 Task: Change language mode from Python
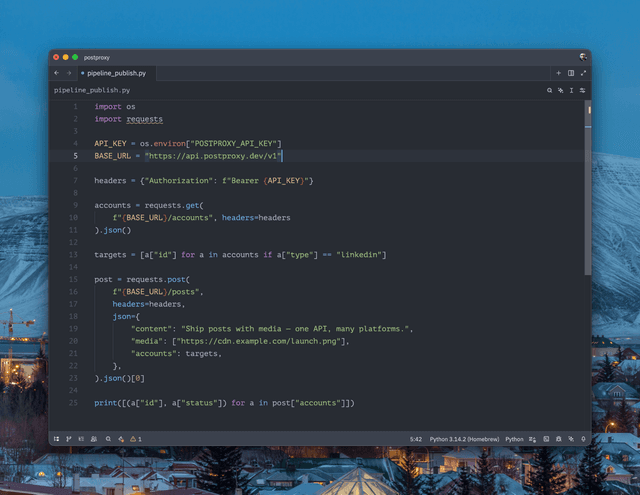click(x=514, y=439)
